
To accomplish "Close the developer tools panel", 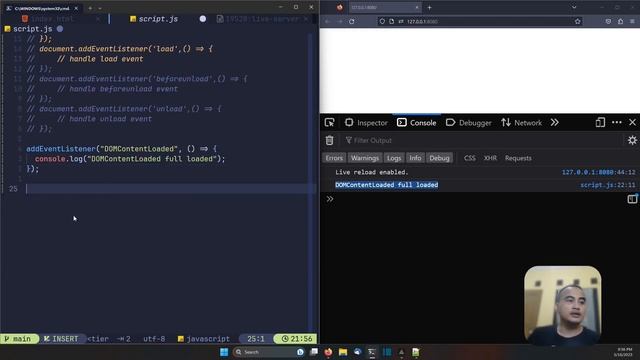I will pyautogui.click(x=632, y=122).
